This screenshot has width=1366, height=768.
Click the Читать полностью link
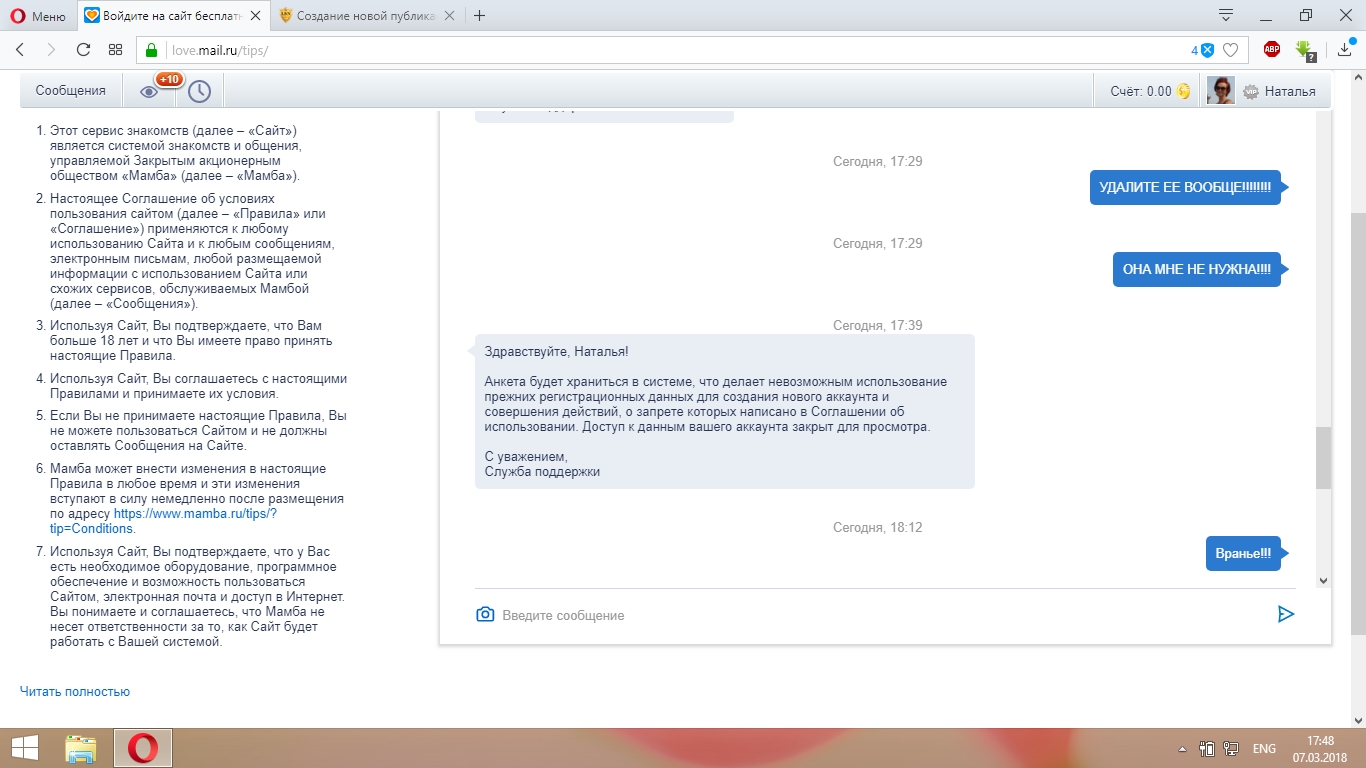coord(75,691)
